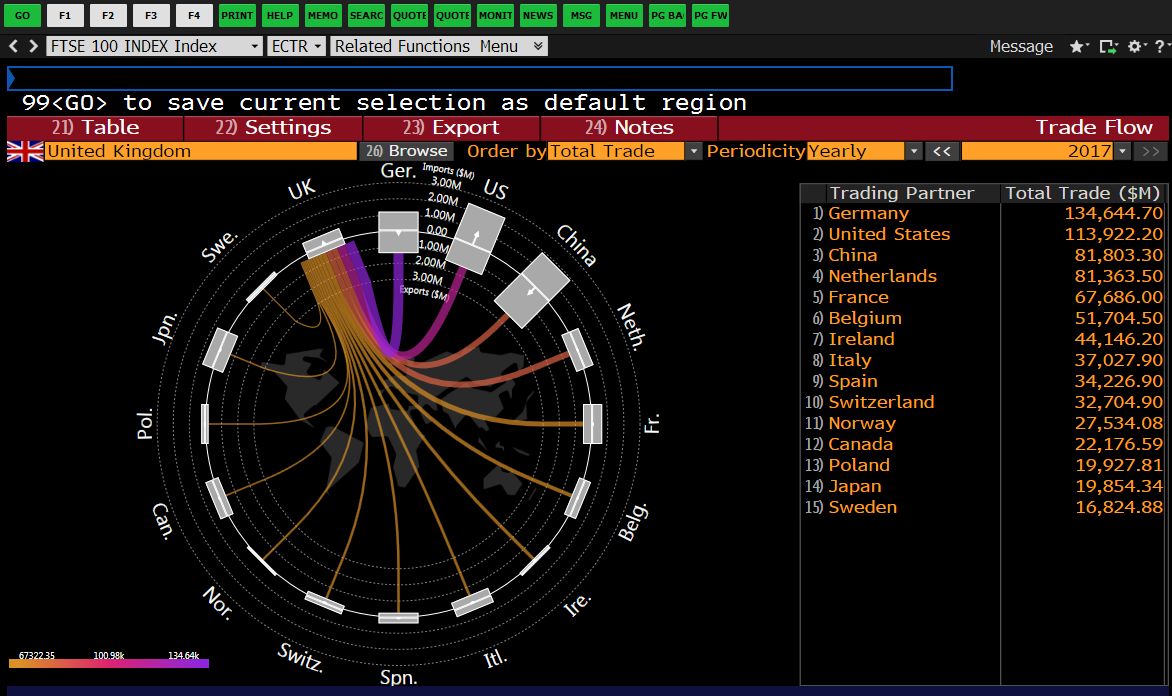Click the back navigation arrow
The width and height of the screenshot is (1172, 696).
click(x=12, y=45)
